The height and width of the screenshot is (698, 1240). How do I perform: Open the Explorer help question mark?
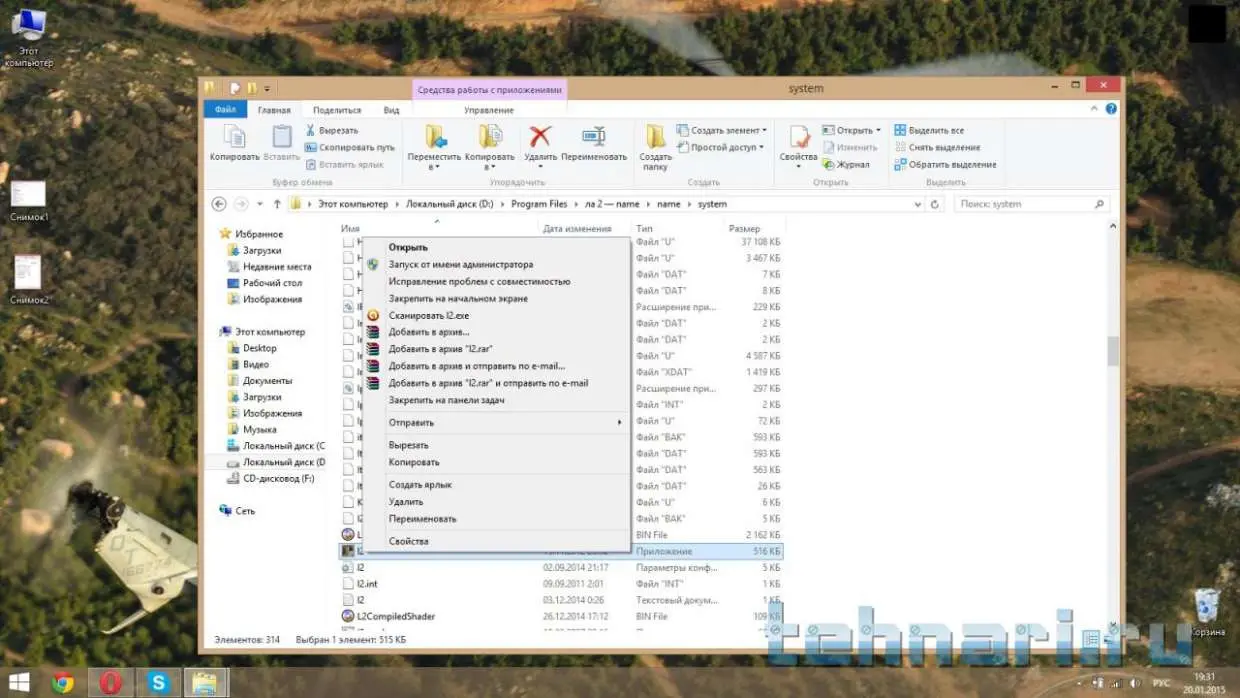coord(1112,109)
